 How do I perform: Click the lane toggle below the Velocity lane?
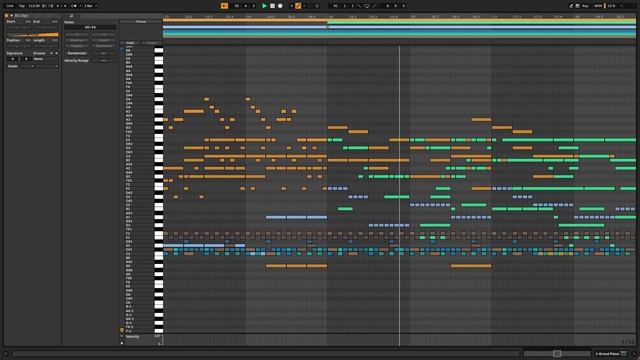coord(122,343)
